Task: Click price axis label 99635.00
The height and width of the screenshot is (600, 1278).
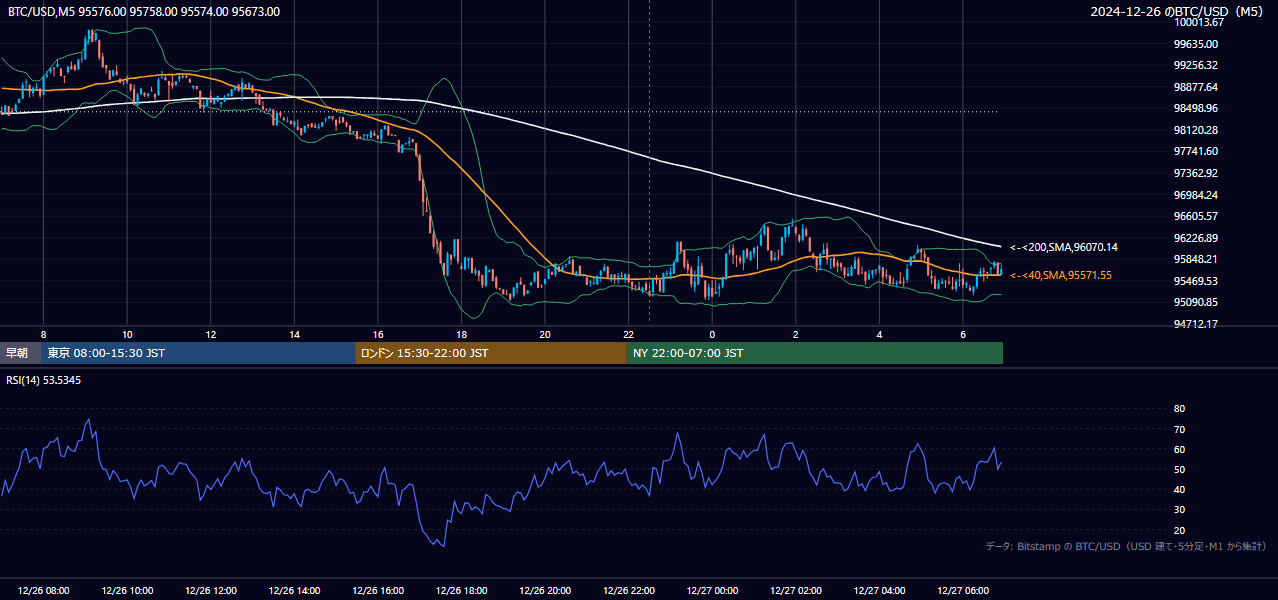Action: 1195,44
